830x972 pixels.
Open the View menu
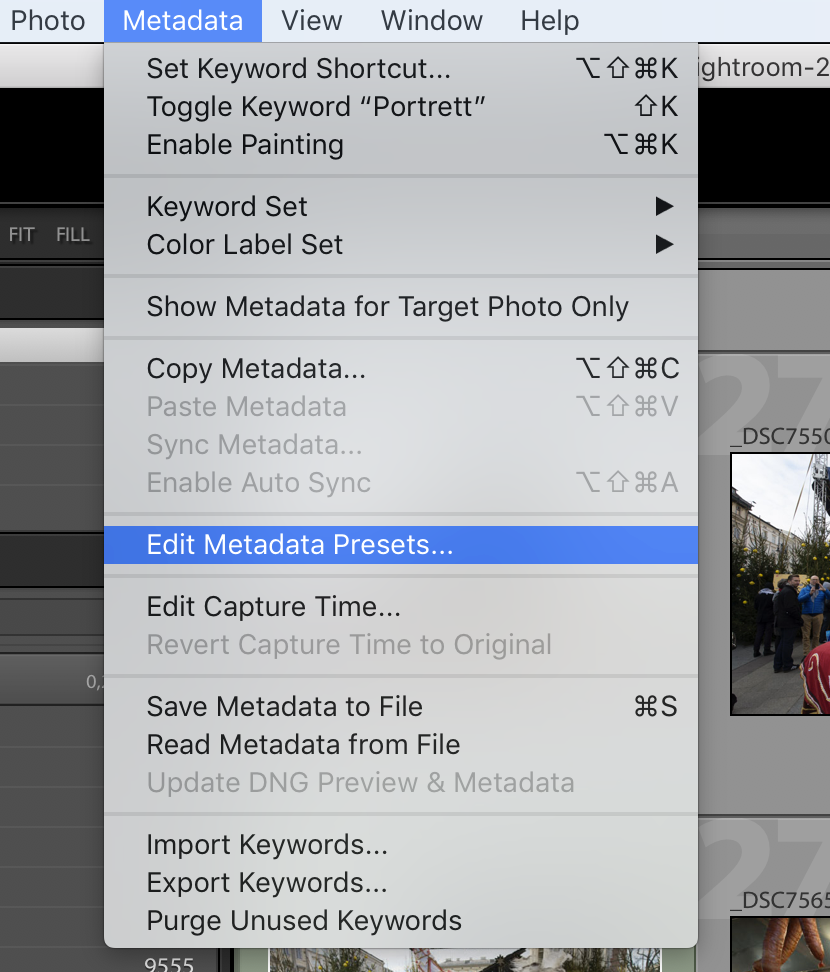(x=312, y=20)
